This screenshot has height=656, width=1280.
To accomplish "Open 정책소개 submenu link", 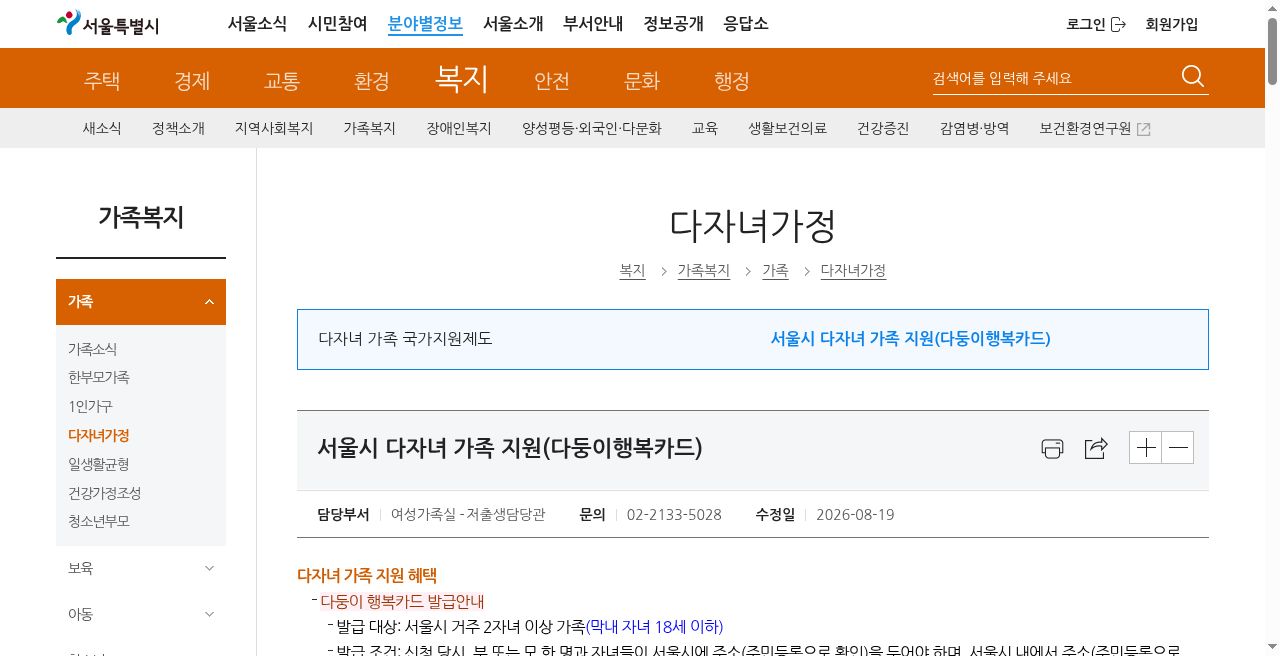I will (x=178, y=128).
